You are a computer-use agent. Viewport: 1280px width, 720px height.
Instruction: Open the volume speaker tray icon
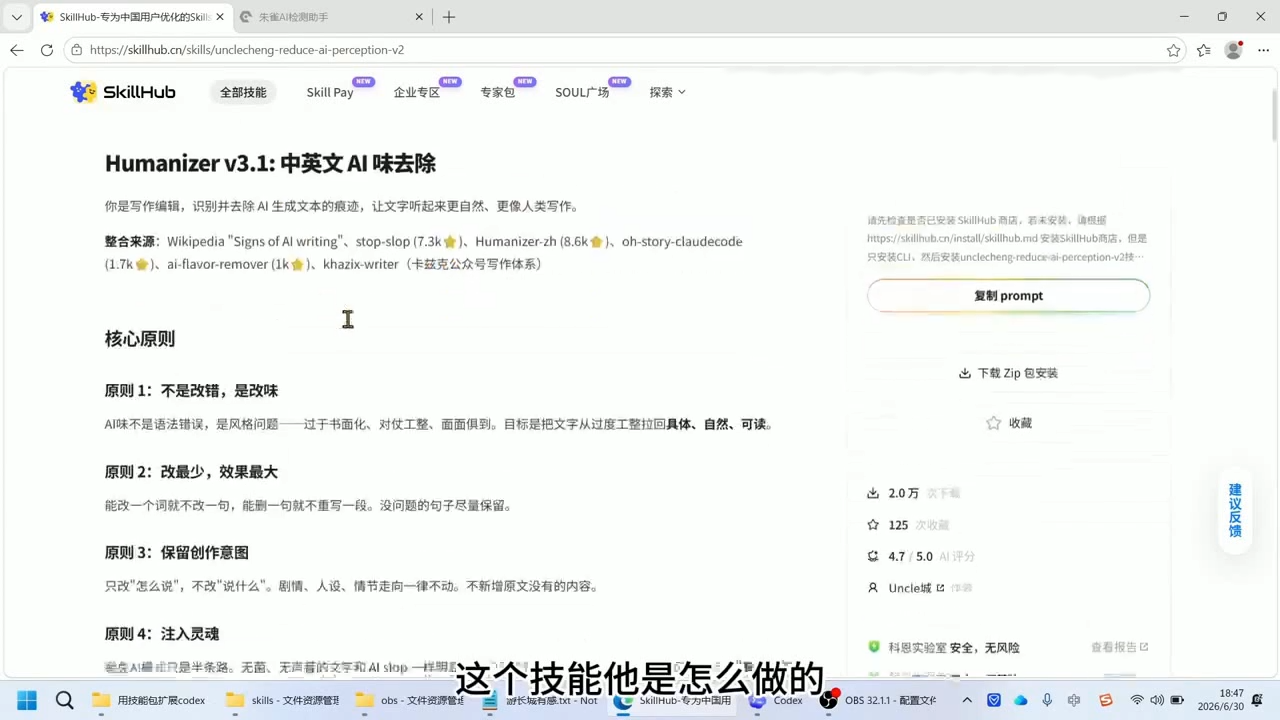[1157, 700]
